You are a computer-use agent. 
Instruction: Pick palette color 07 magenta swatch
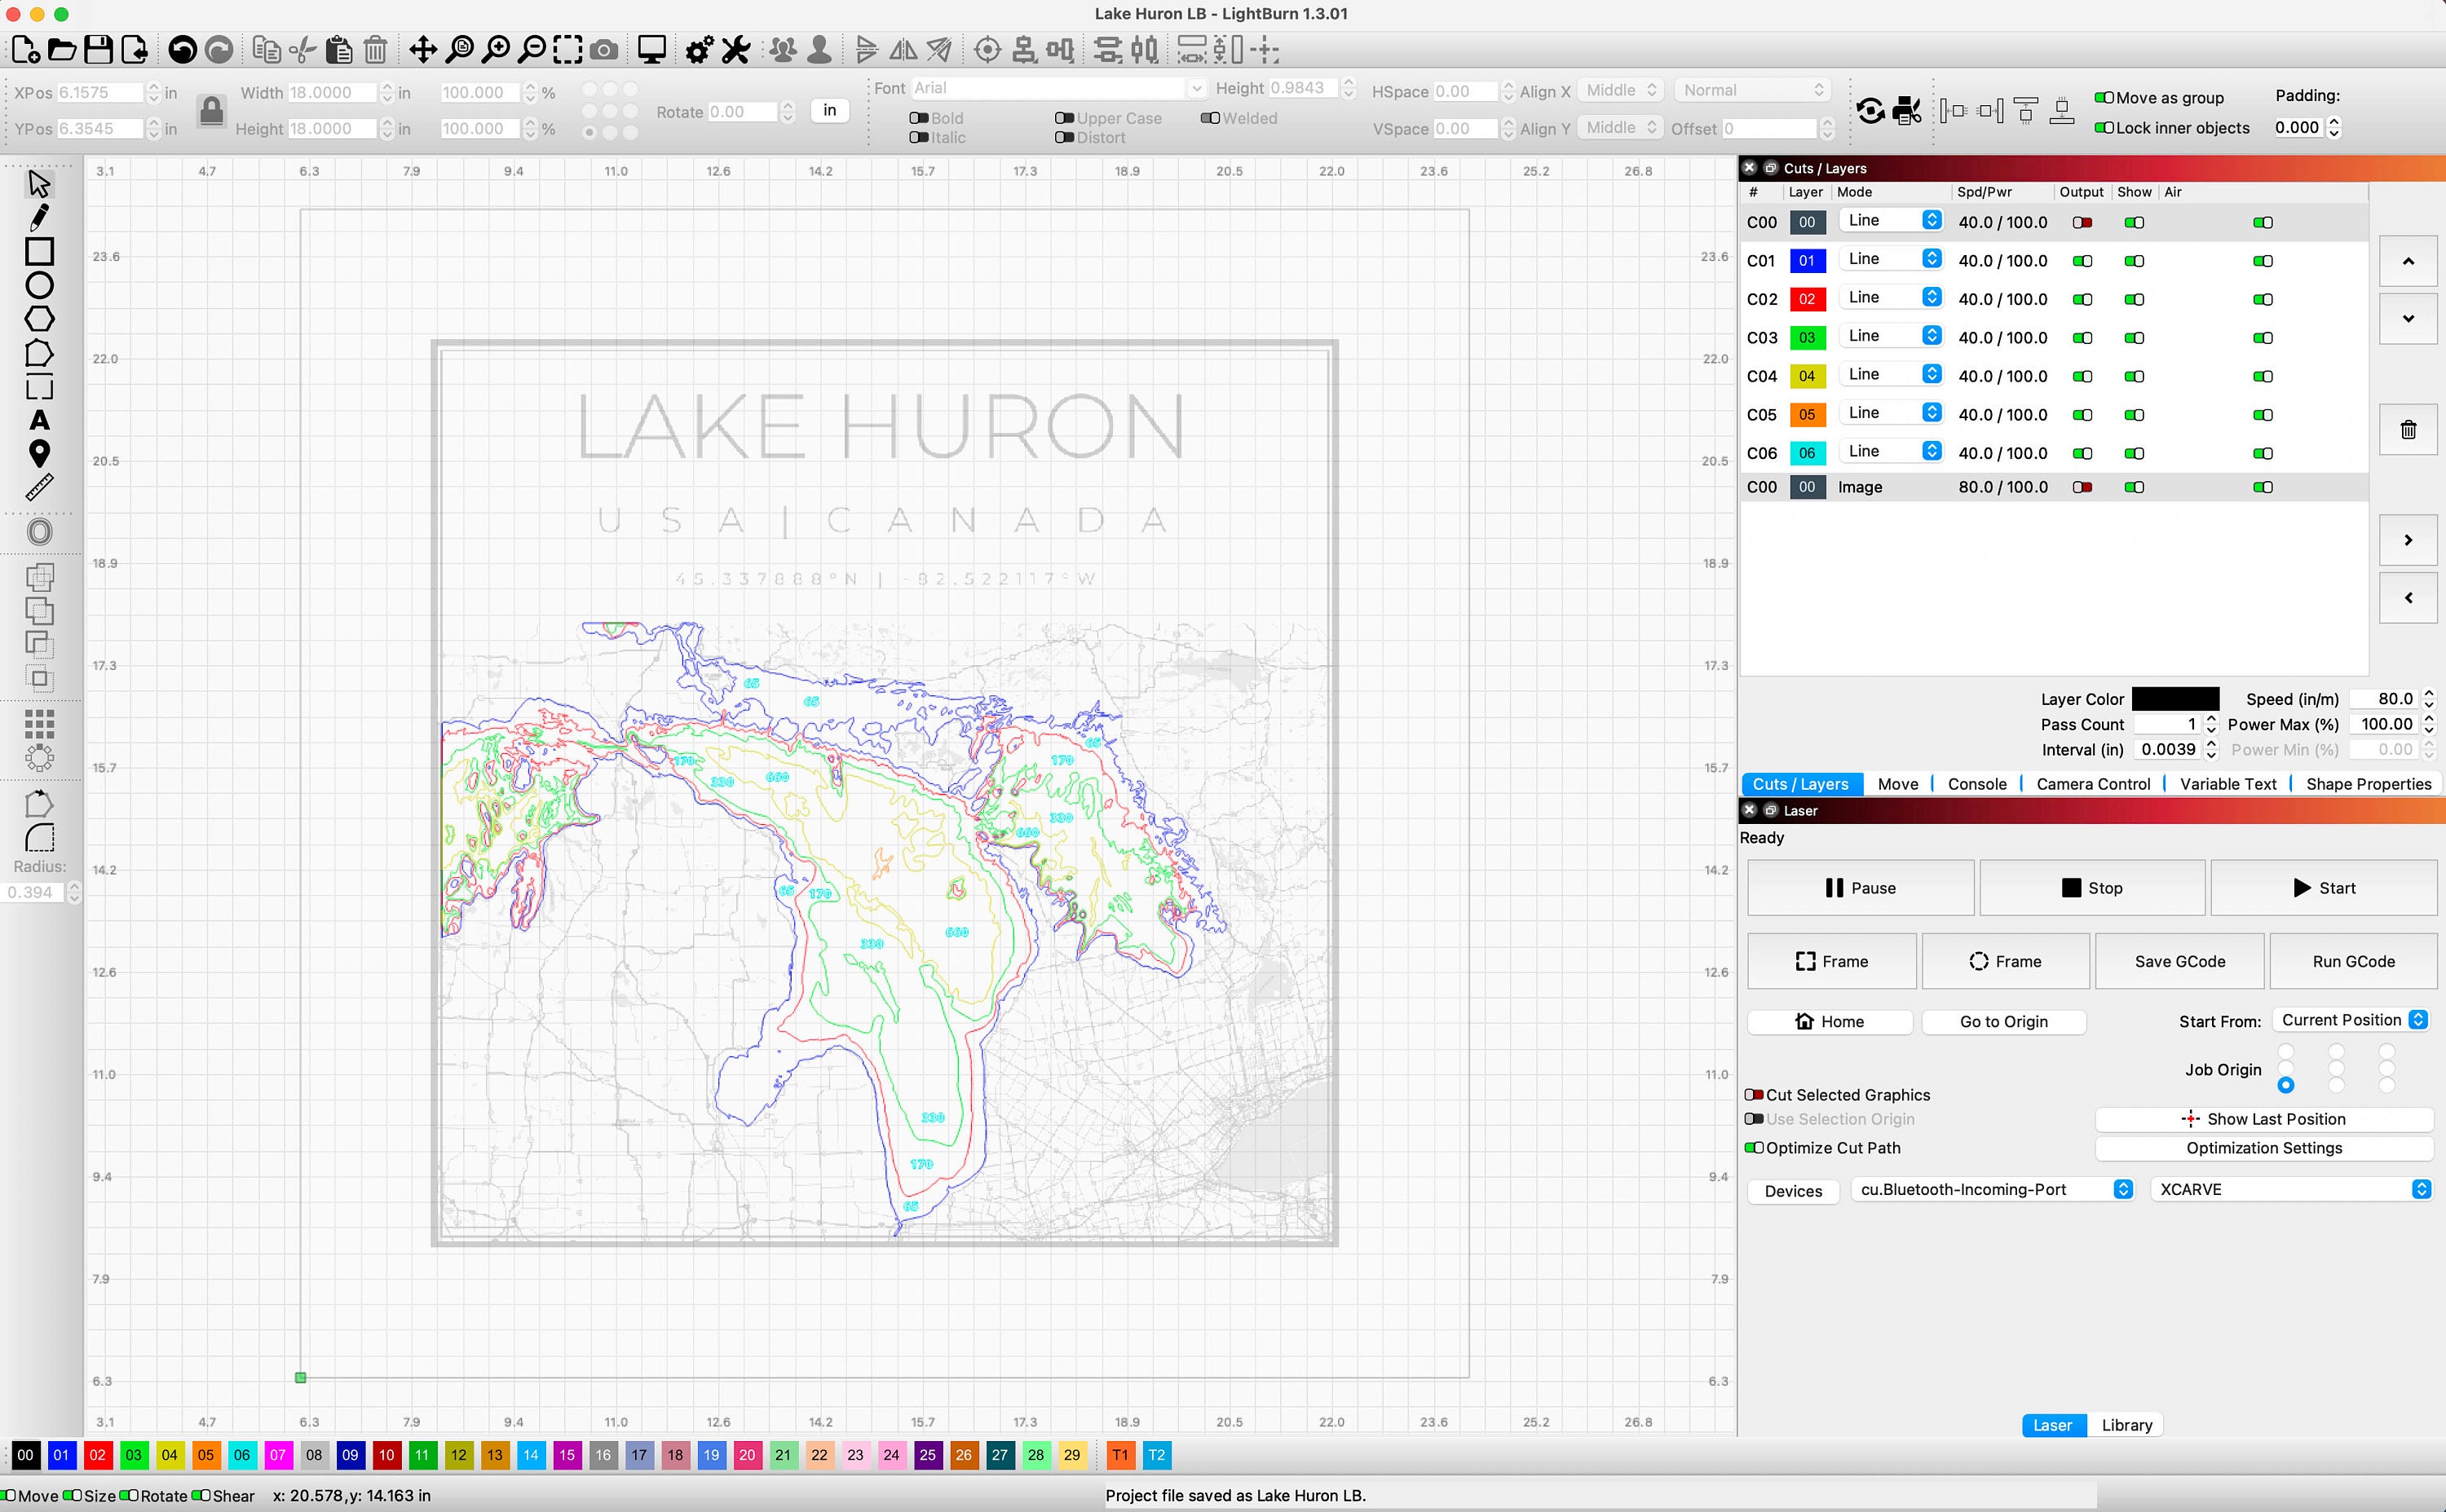[x=278, y=1455]
